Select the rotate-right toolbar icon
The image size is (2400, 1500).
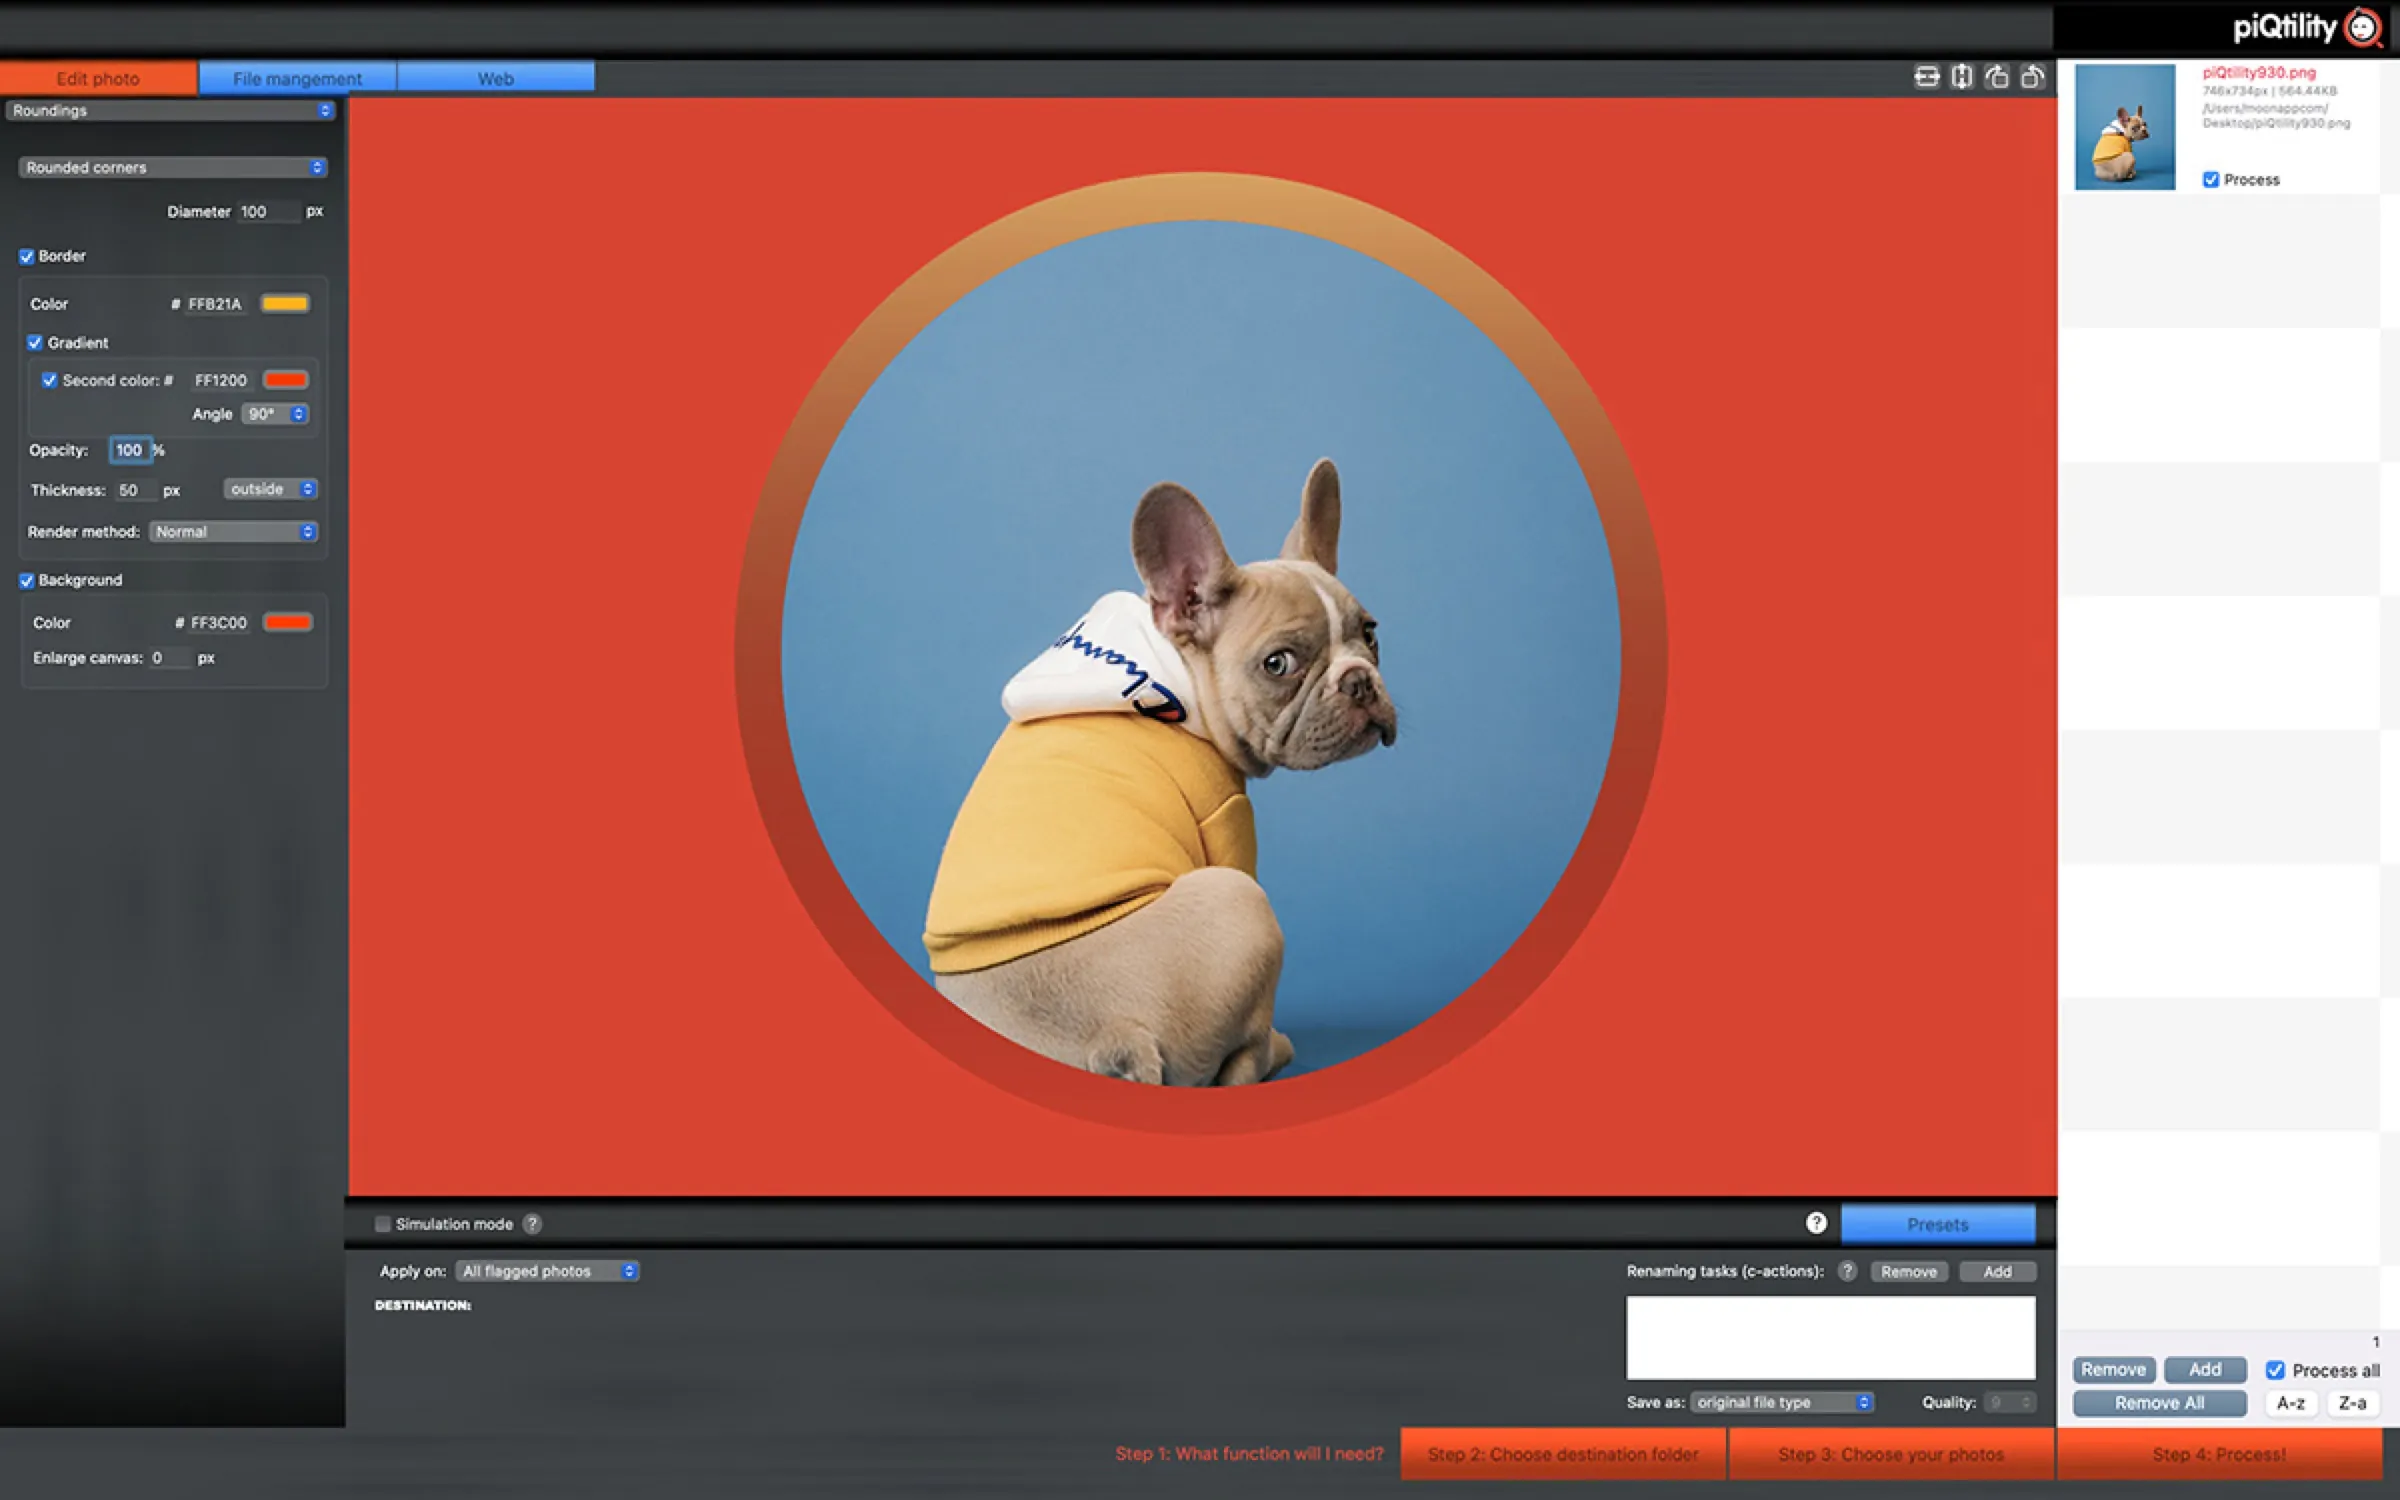point(2033,77)
